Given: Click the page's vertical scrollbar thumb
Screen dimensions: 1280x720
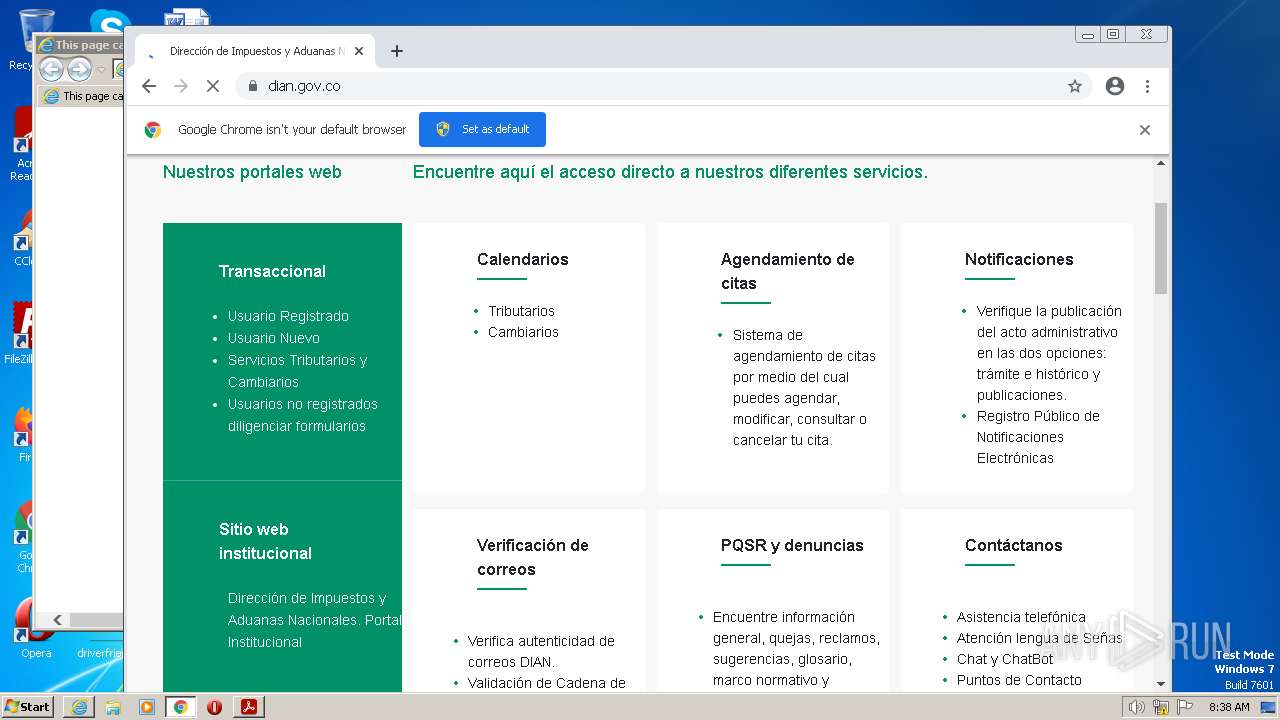Looking at the screenshot, I should click(1161, 248).
